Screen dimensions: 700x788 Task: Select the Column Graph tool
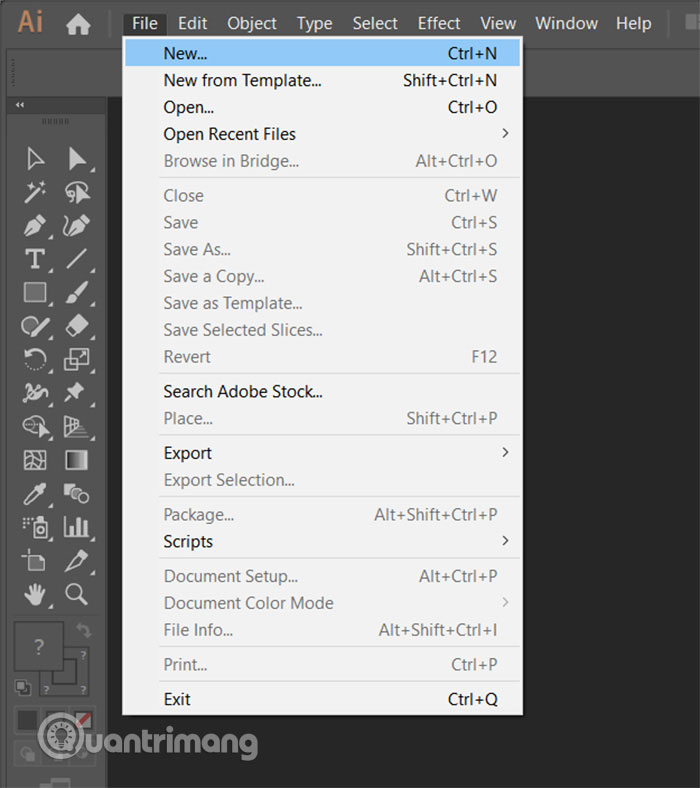[x=76, y=527]
